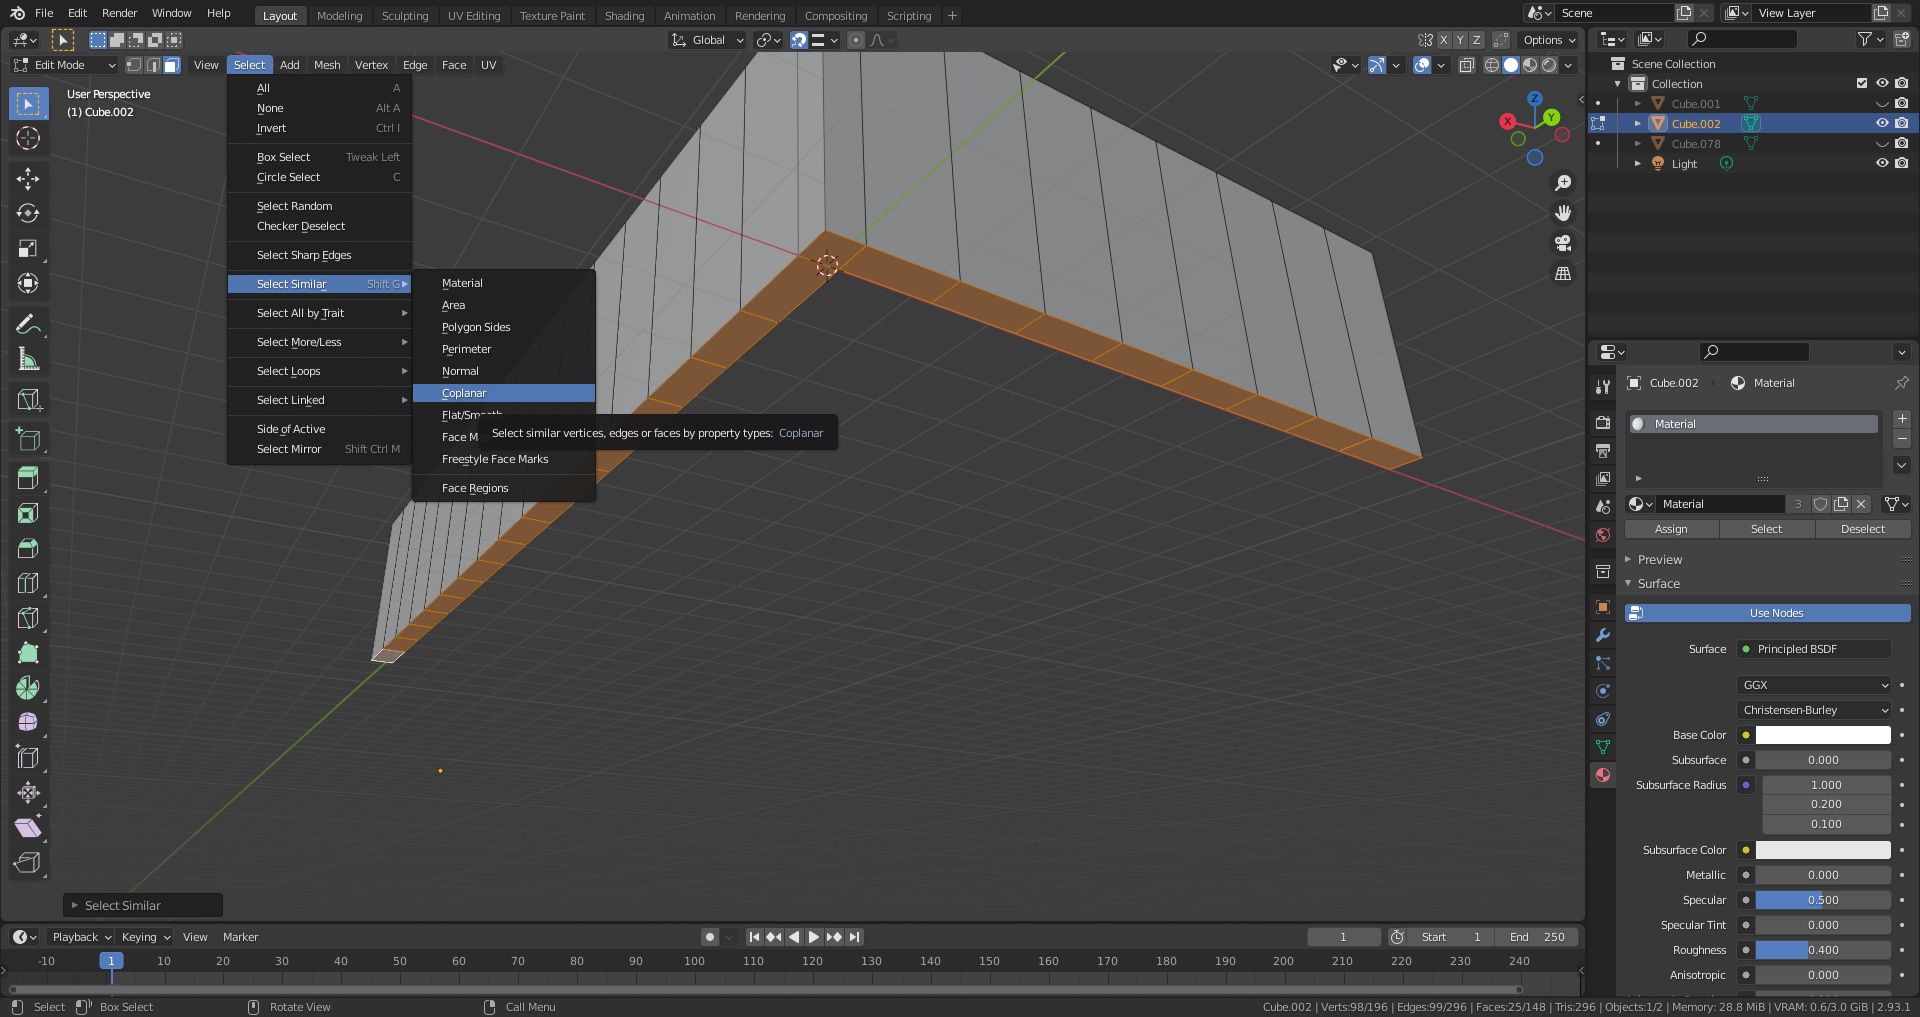
Task: Open the Modifier wrench properties tab
Action: click(x=1603, y=635)
